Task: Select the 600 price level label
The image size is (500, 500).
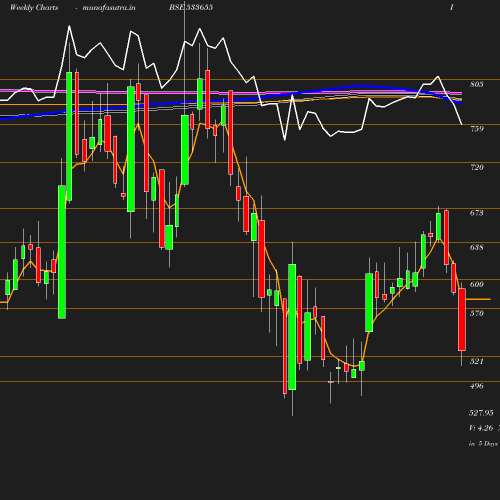Action: pos(477,284)
